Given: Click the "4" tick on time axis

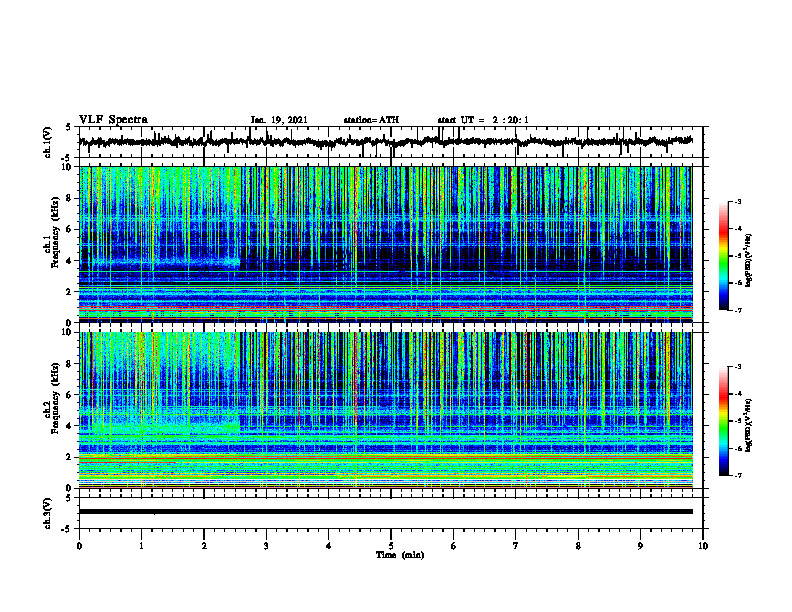Looking at the screenshot, I should click(x=329, y=546).
